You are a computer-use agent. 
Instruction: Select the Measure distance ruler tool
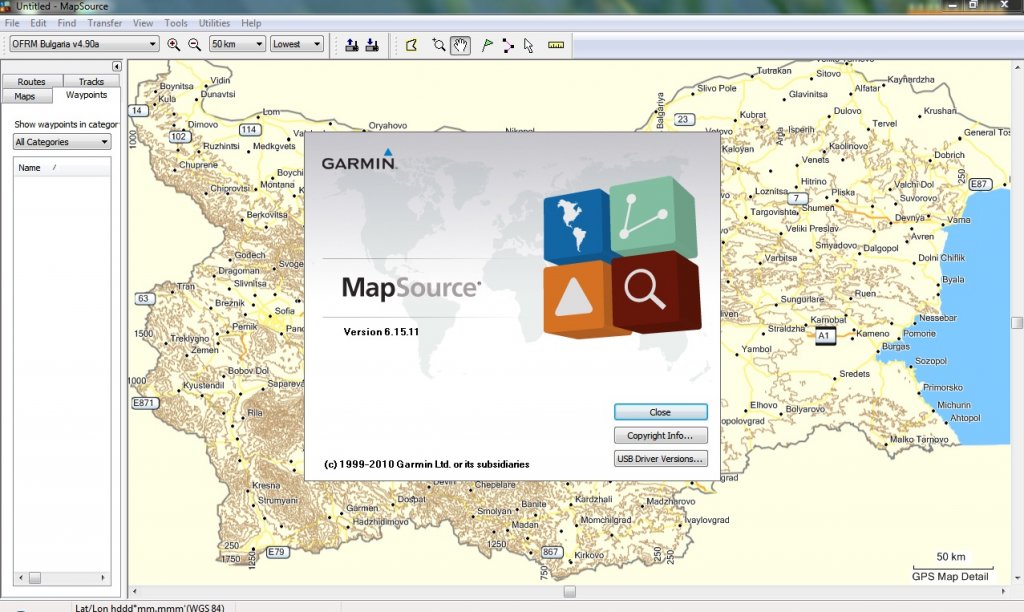click(x=556, y=45)
